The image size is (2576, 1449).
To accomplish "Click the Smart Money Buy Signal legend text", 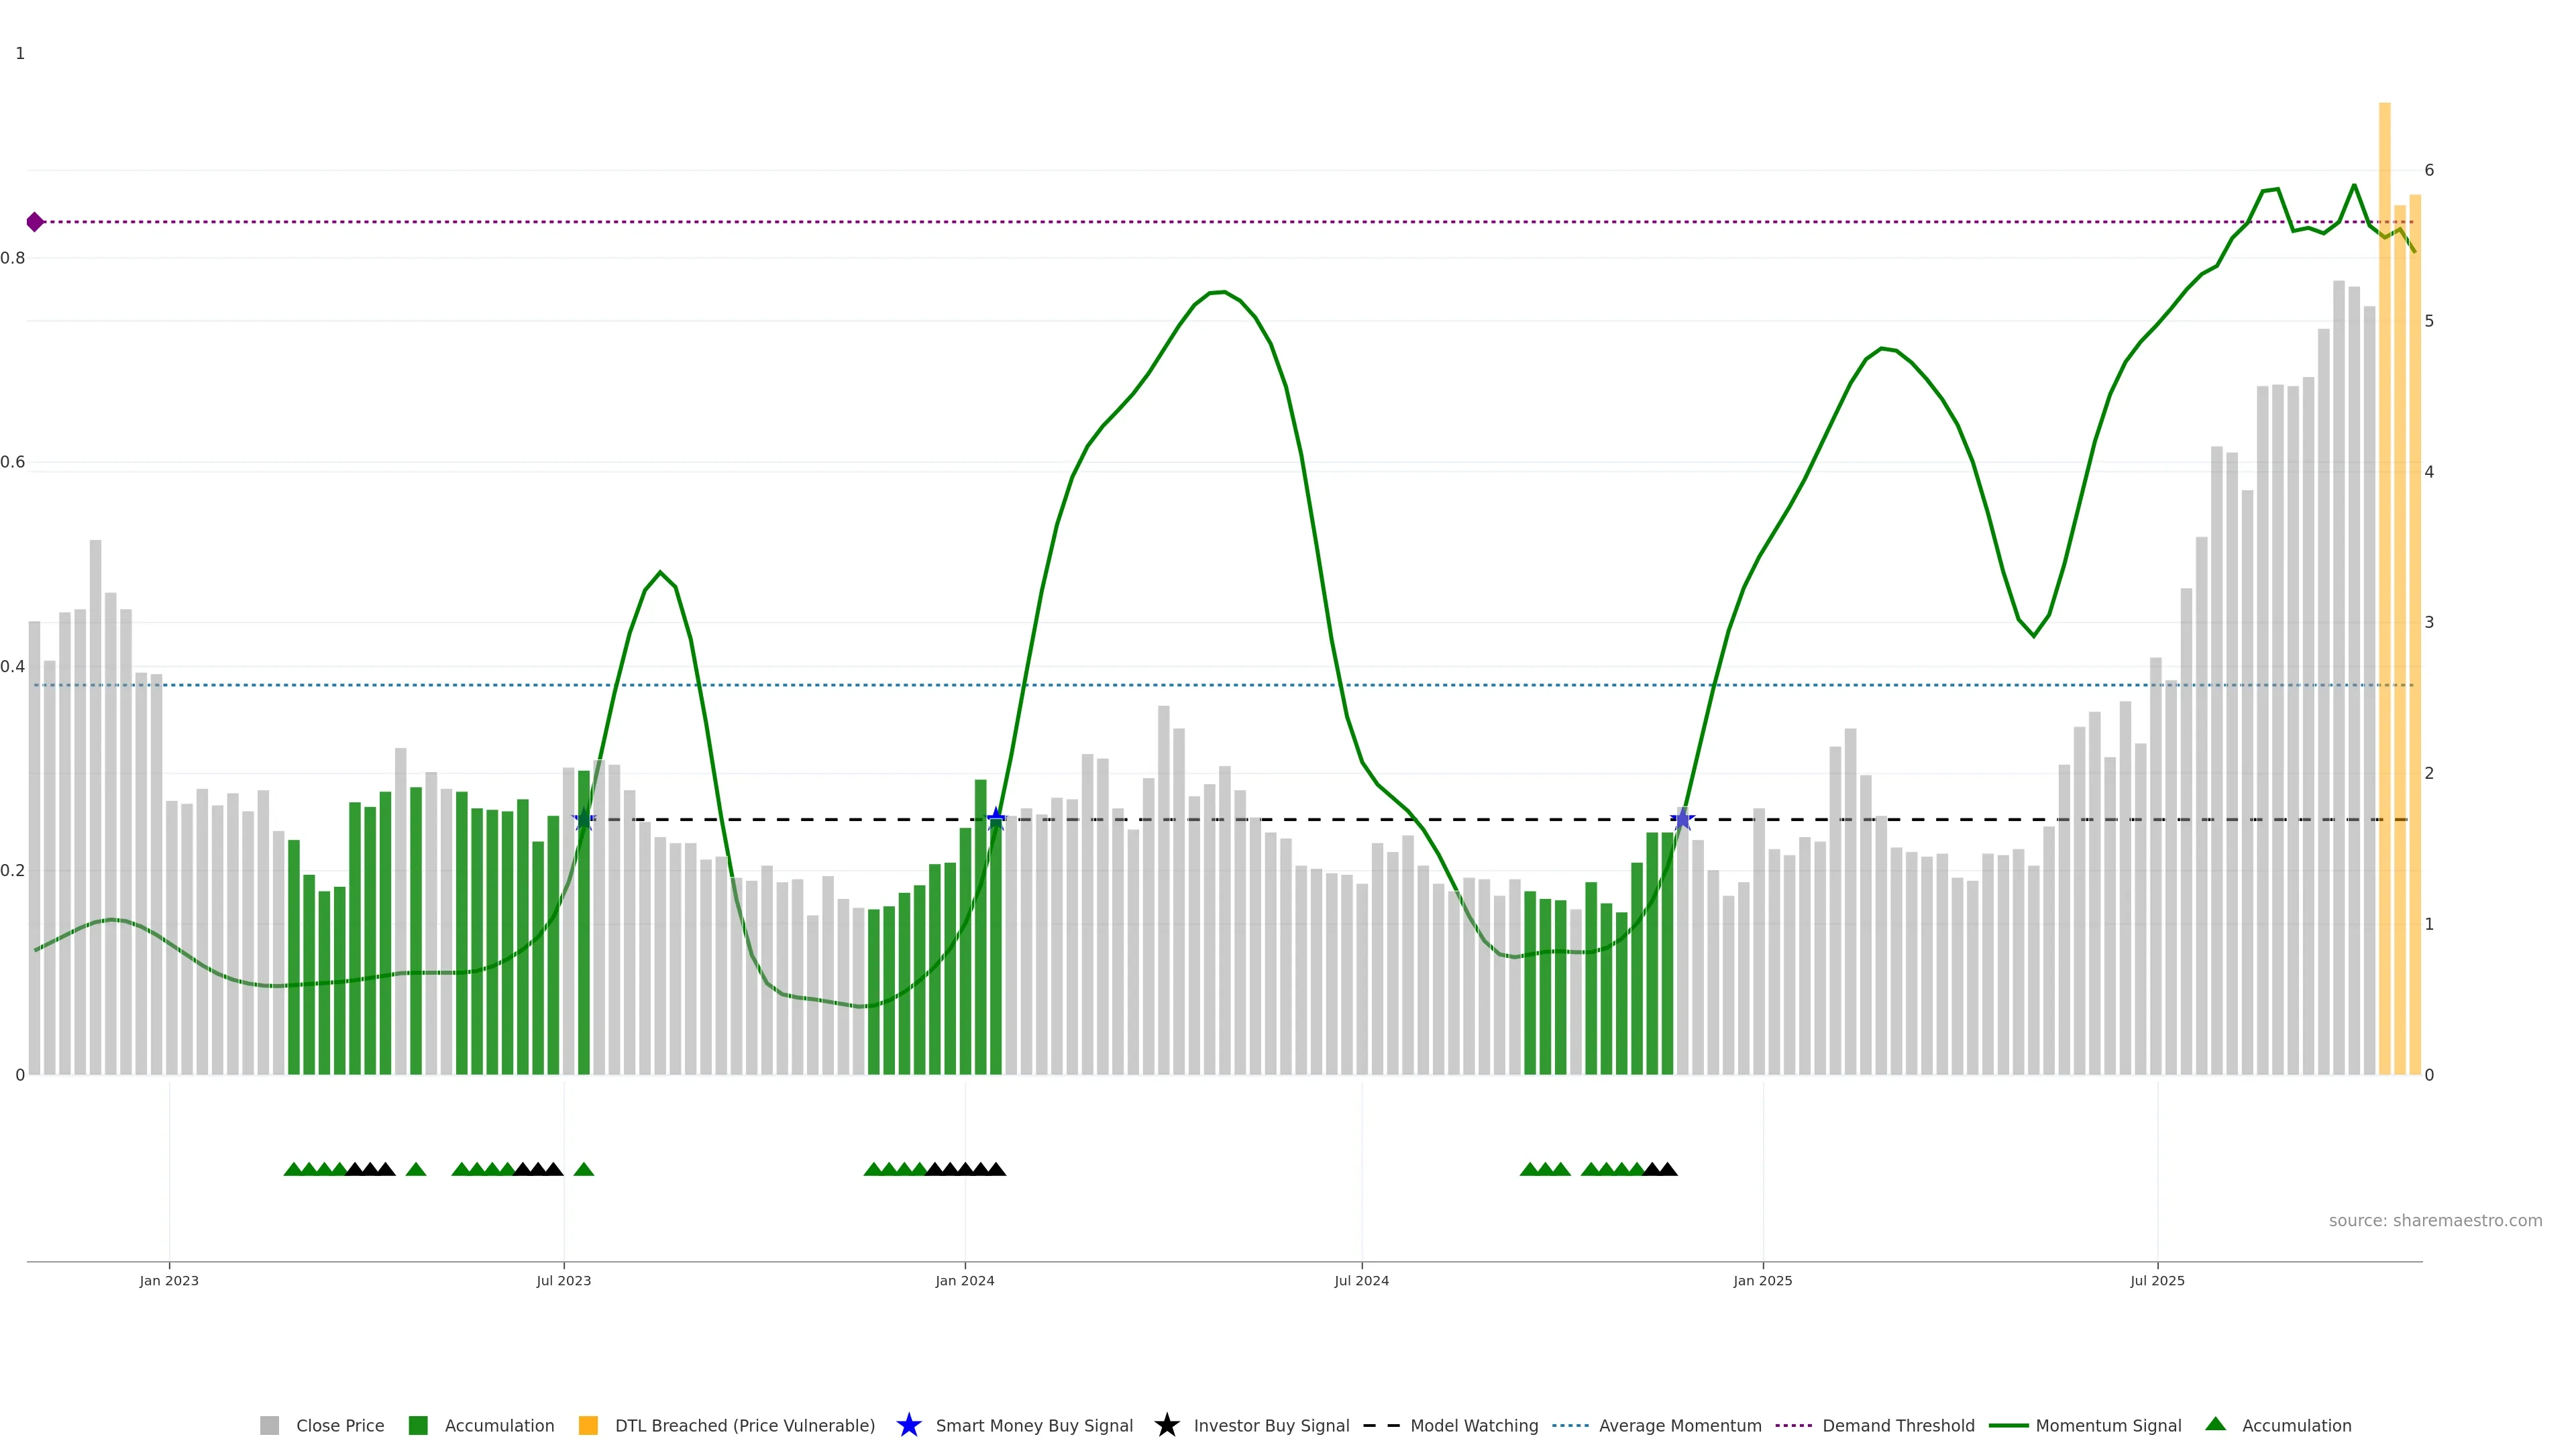I will [x=1034, y=1425].
